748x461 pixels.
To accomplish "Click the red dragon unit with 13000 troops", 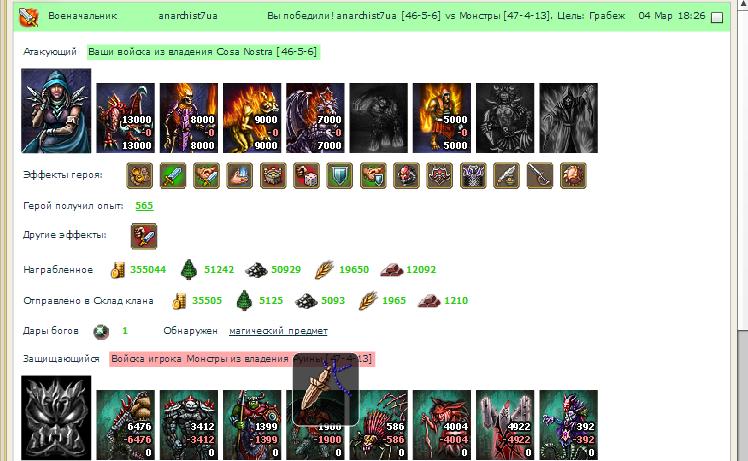I will click(x=125, y=118).
